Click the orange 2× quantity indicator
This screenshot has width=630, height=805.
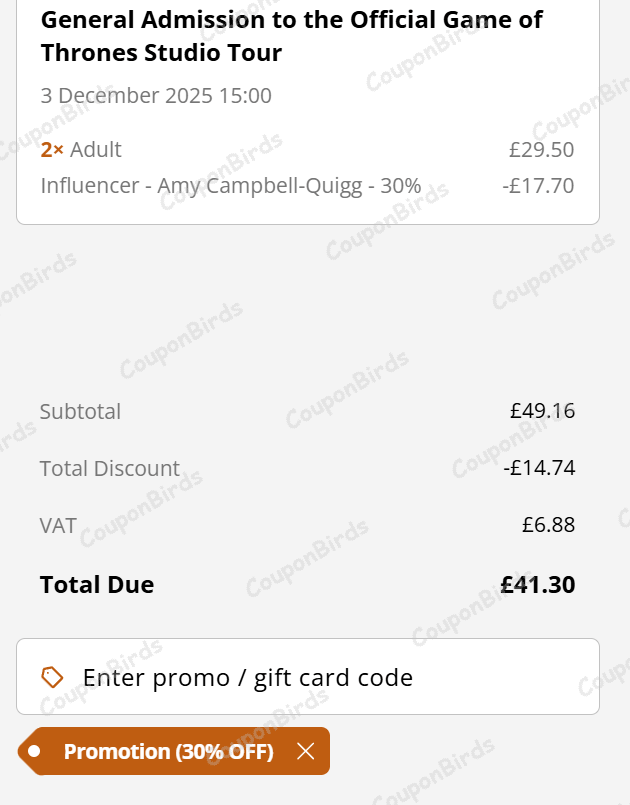tap(52, 150)
